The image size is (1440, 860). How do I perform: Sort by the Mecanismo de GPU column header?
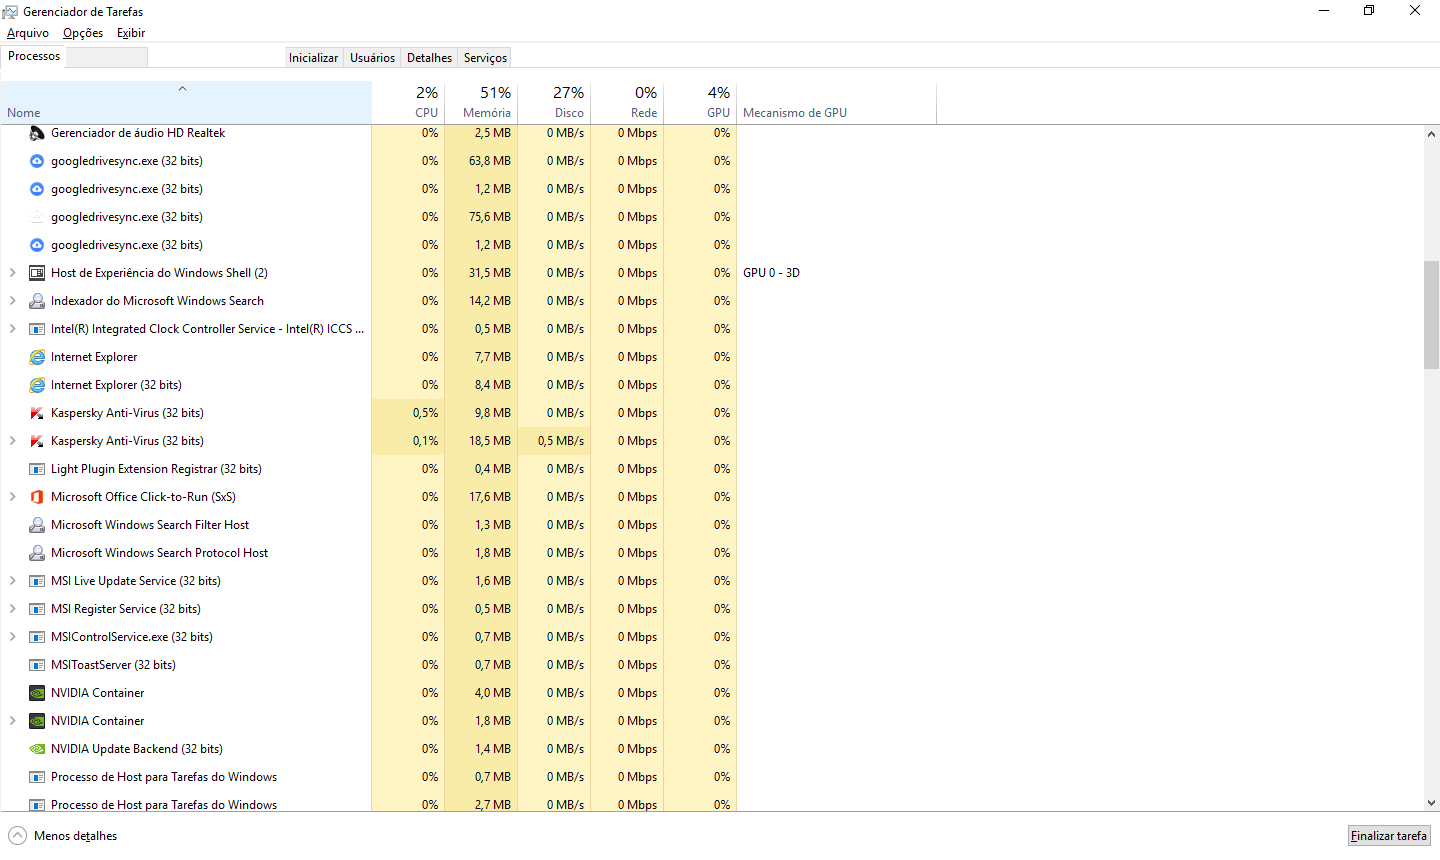[836, 103]
